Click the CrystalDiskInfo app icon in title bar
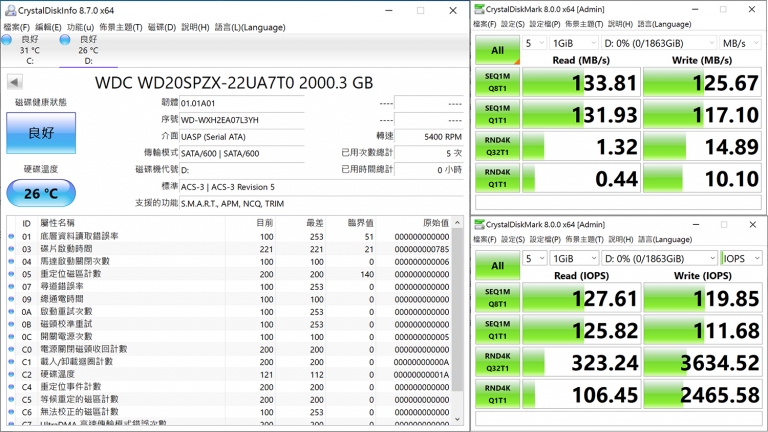 [x=10, y=10]
